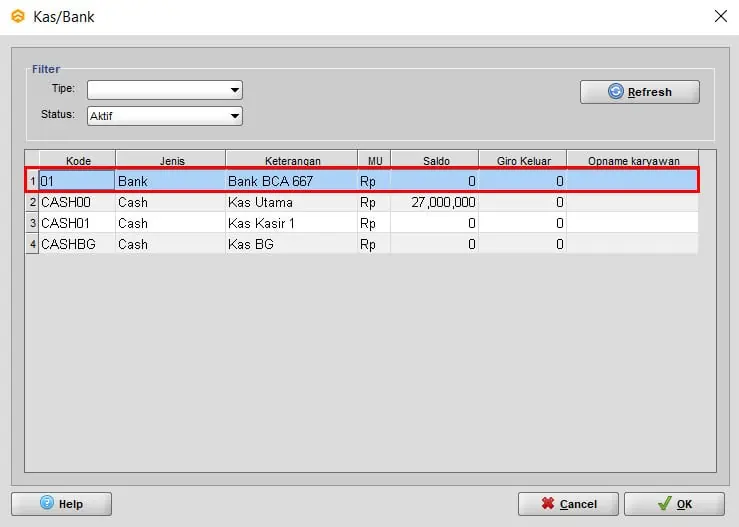Click the 27,000,000 saldo cell
This screenshot has height=527, width=739.
[435, 202]
